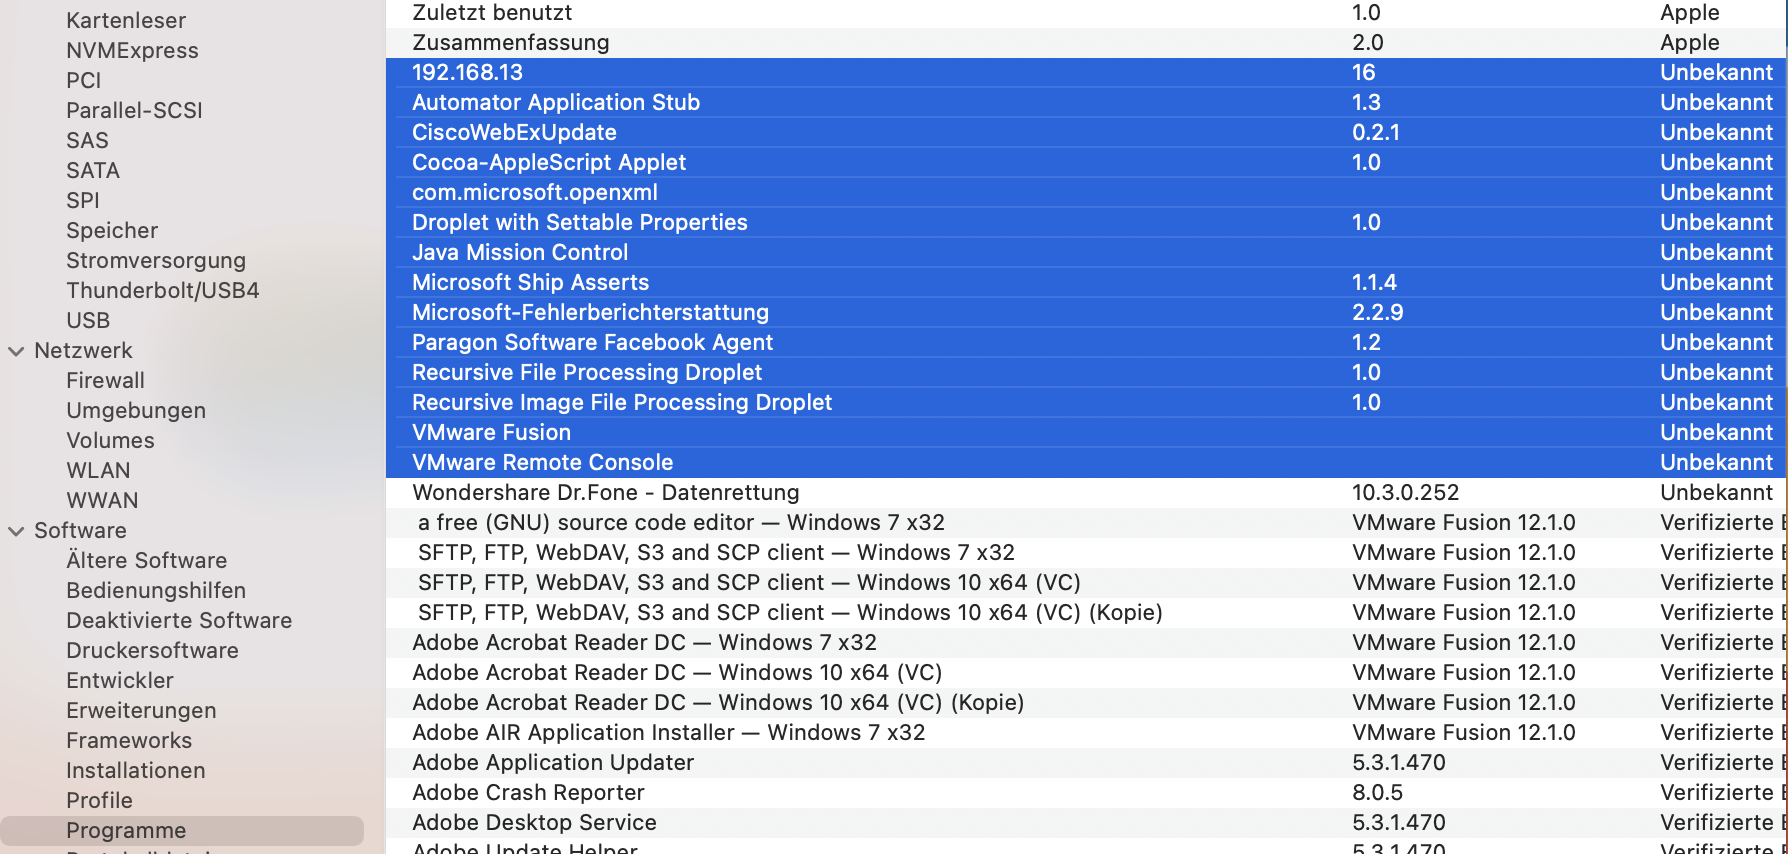1788x854 pixels.
Task: Open Erweiterungen in the sidebar
Action: (x=141, y=711)
